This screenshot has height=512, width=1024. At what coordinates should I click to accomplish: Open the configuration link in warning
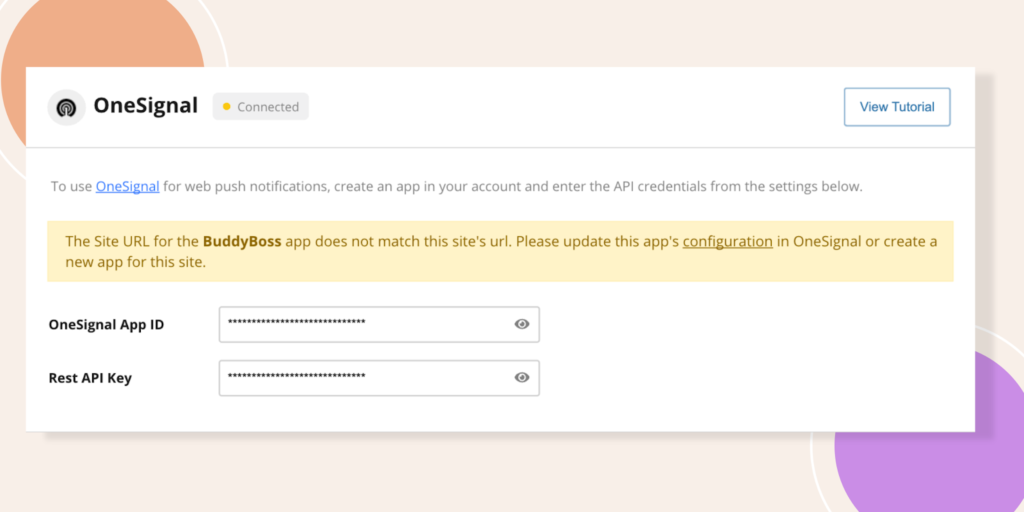click(727, 241)
